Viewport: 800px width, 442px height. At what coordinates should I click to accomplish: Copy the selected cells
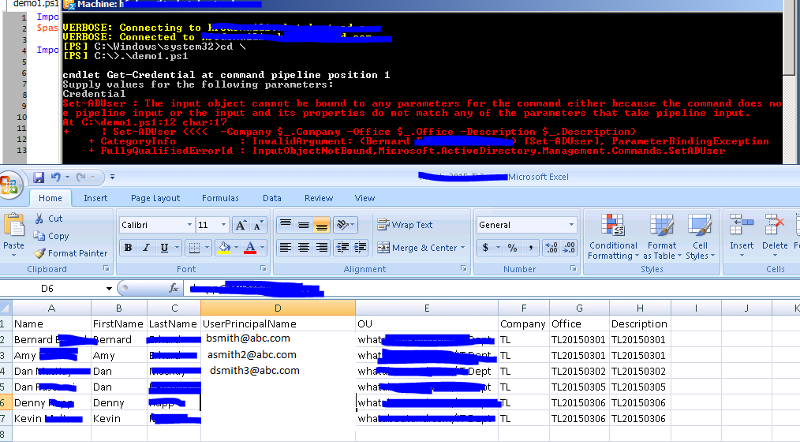(x=51, y=236)
